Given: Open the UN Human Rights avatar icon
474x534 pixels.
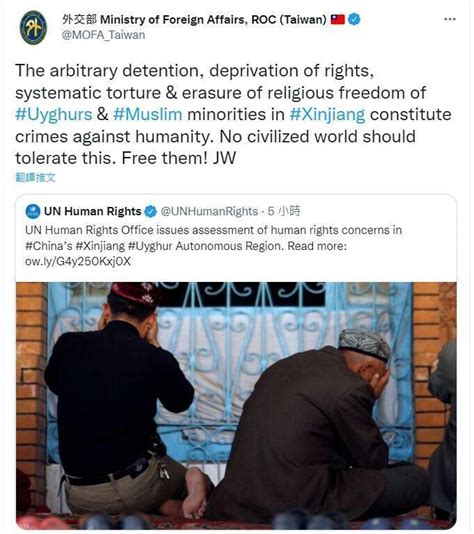Looking at the screenshot, I should 33,211.
